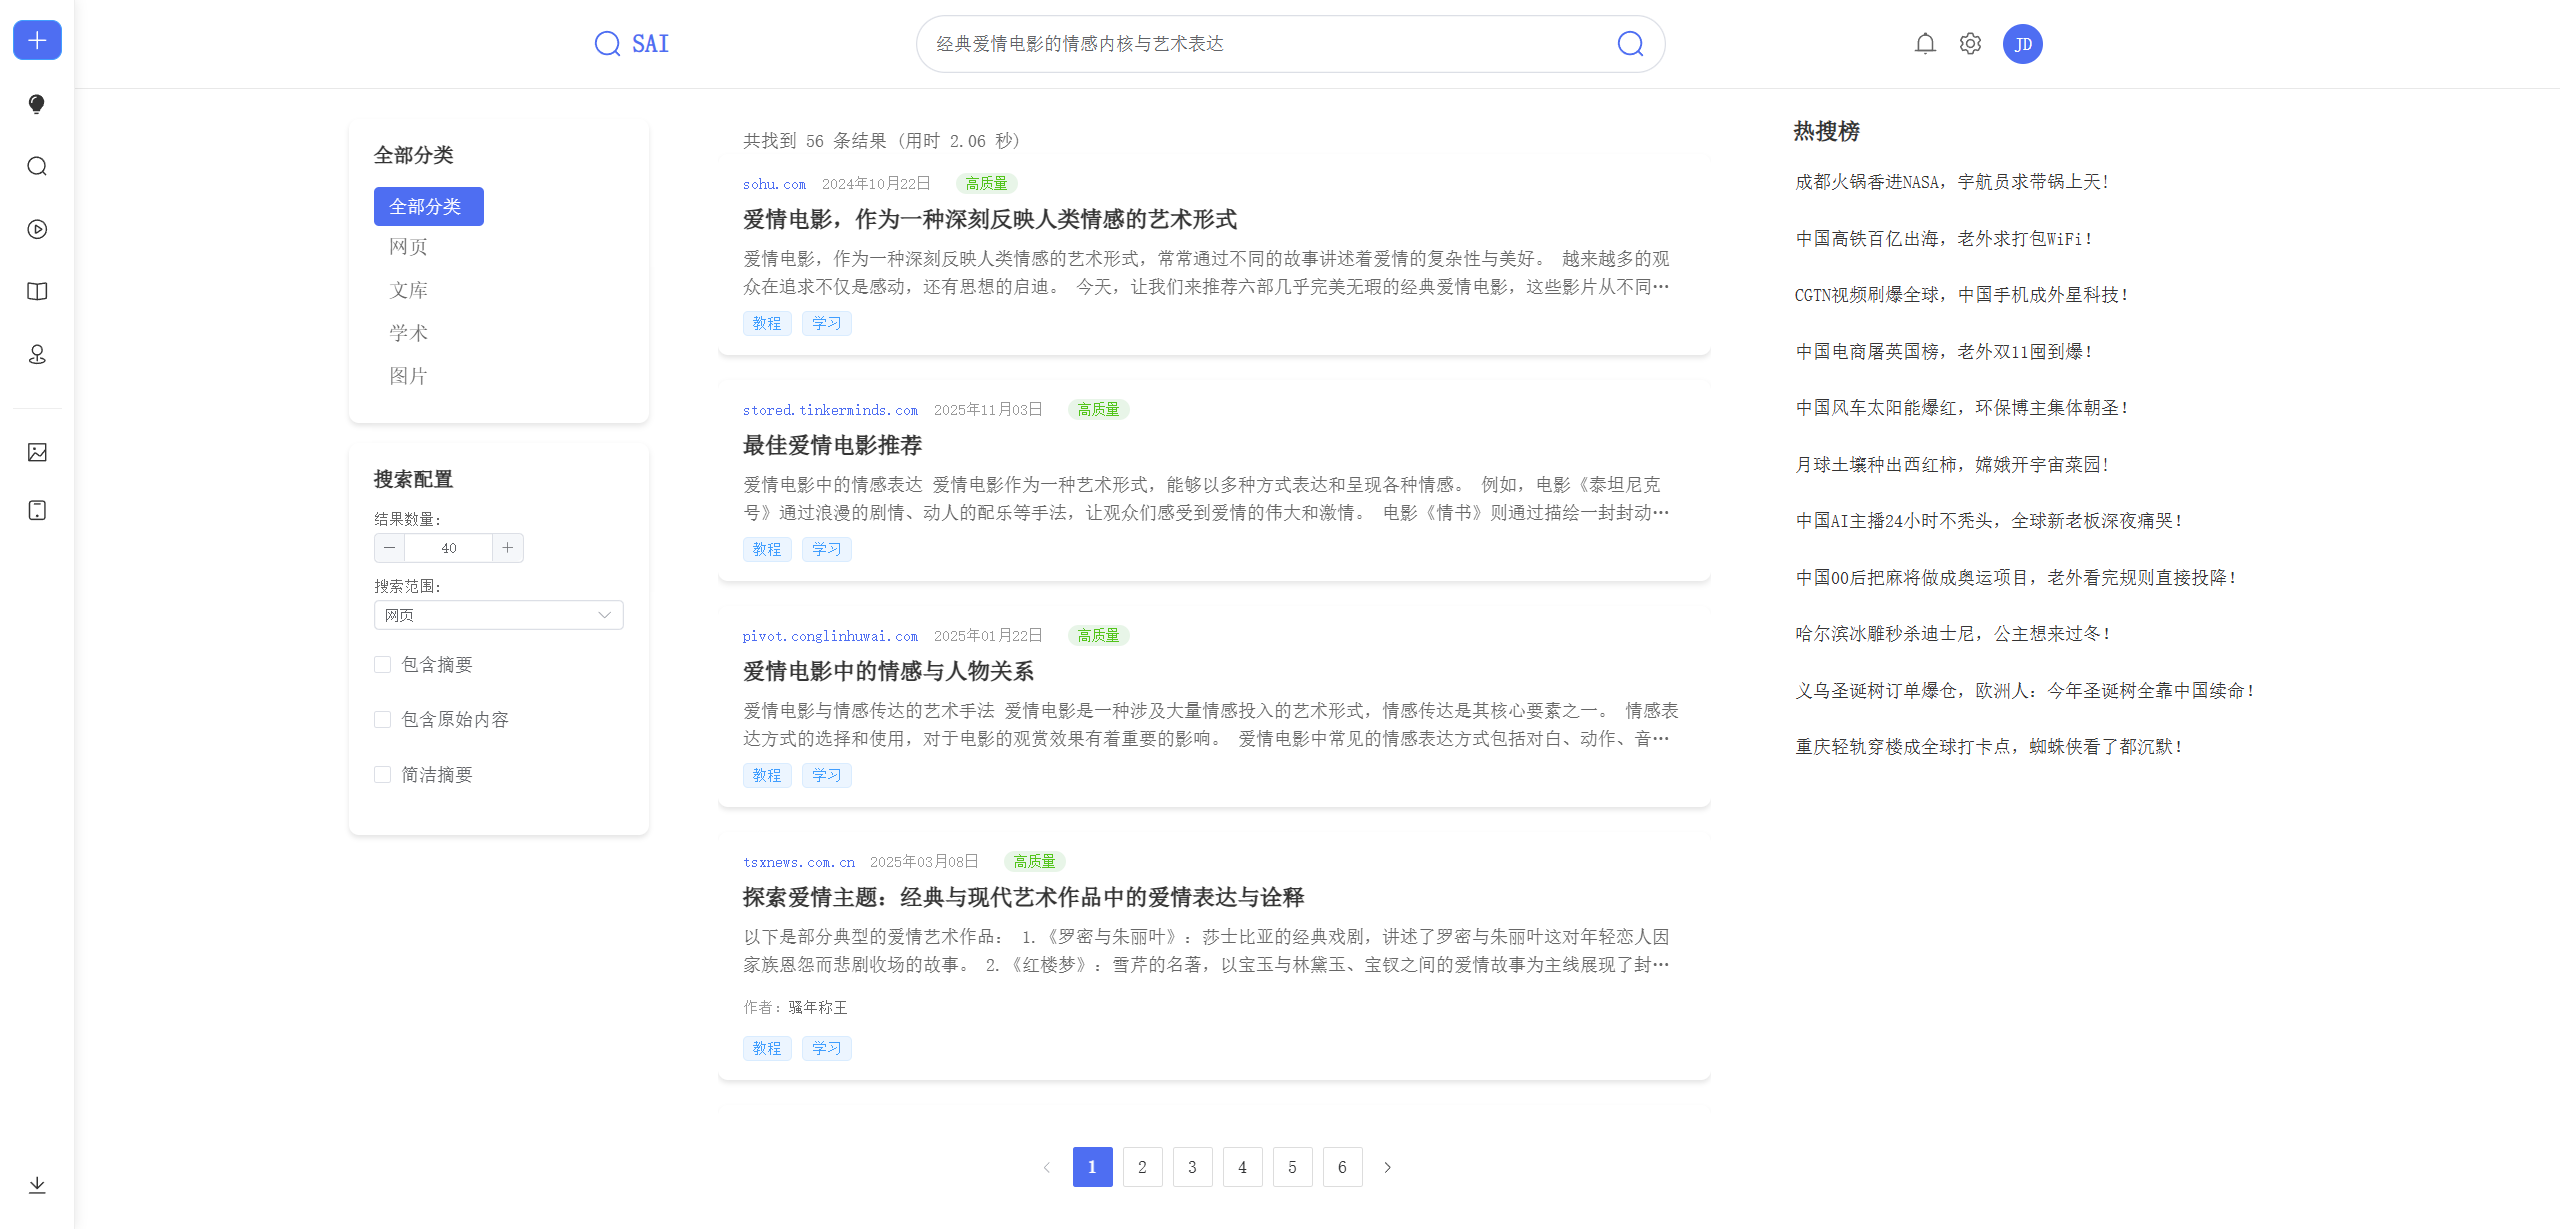2560x1229 pixels.
Task: Open the book icon in sidebar
Action: pyautogui.click(x=37, y=292)
